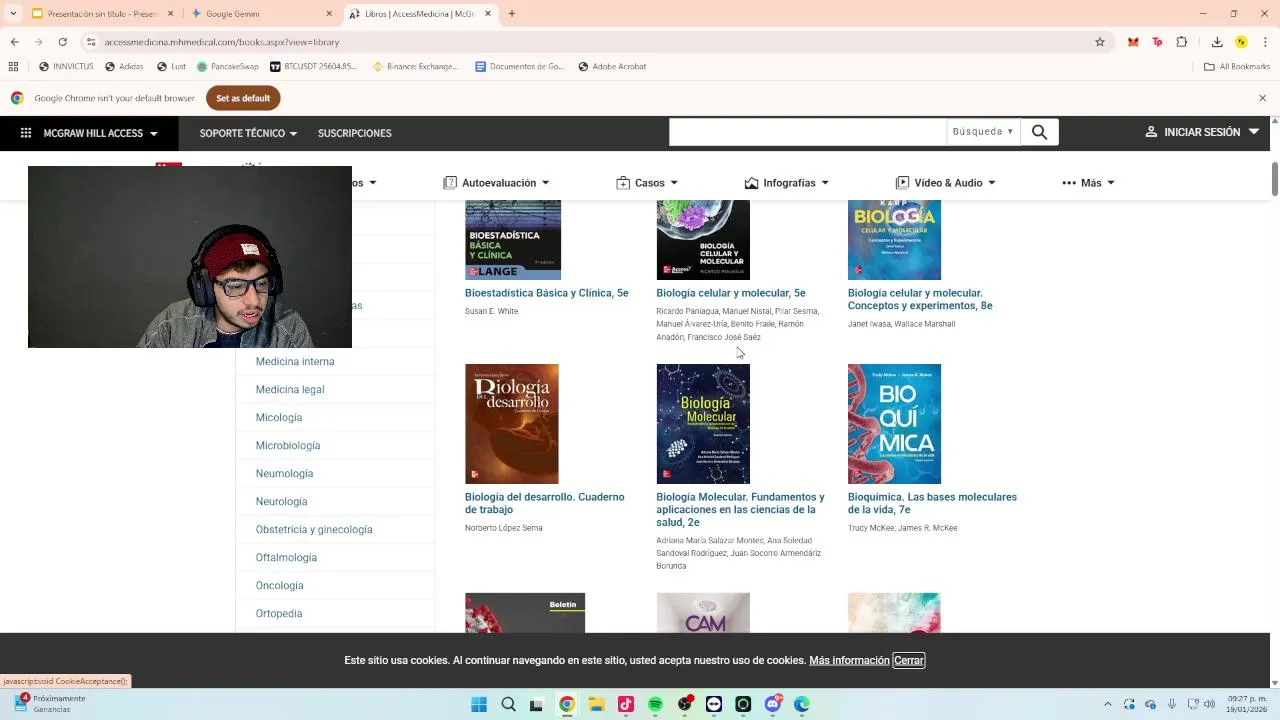This screenshot has width=1280, height=720.
Task: Dismiss the default browser notification bar
Action: coord(1262,98)
